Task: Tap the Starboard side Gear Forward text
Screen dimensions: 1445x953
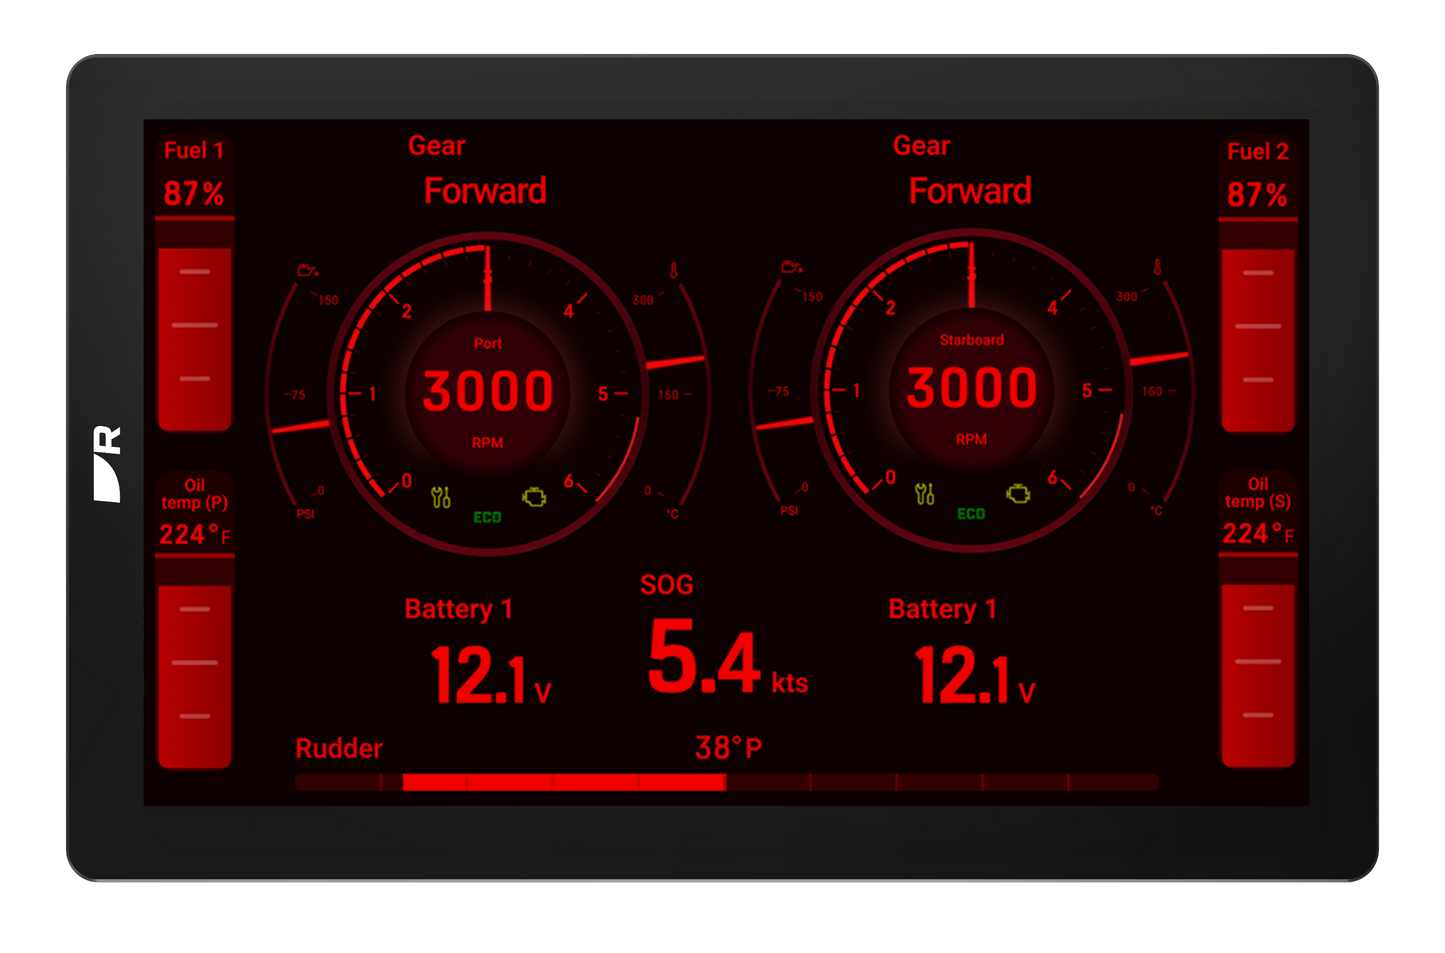Action: [970, 191]
